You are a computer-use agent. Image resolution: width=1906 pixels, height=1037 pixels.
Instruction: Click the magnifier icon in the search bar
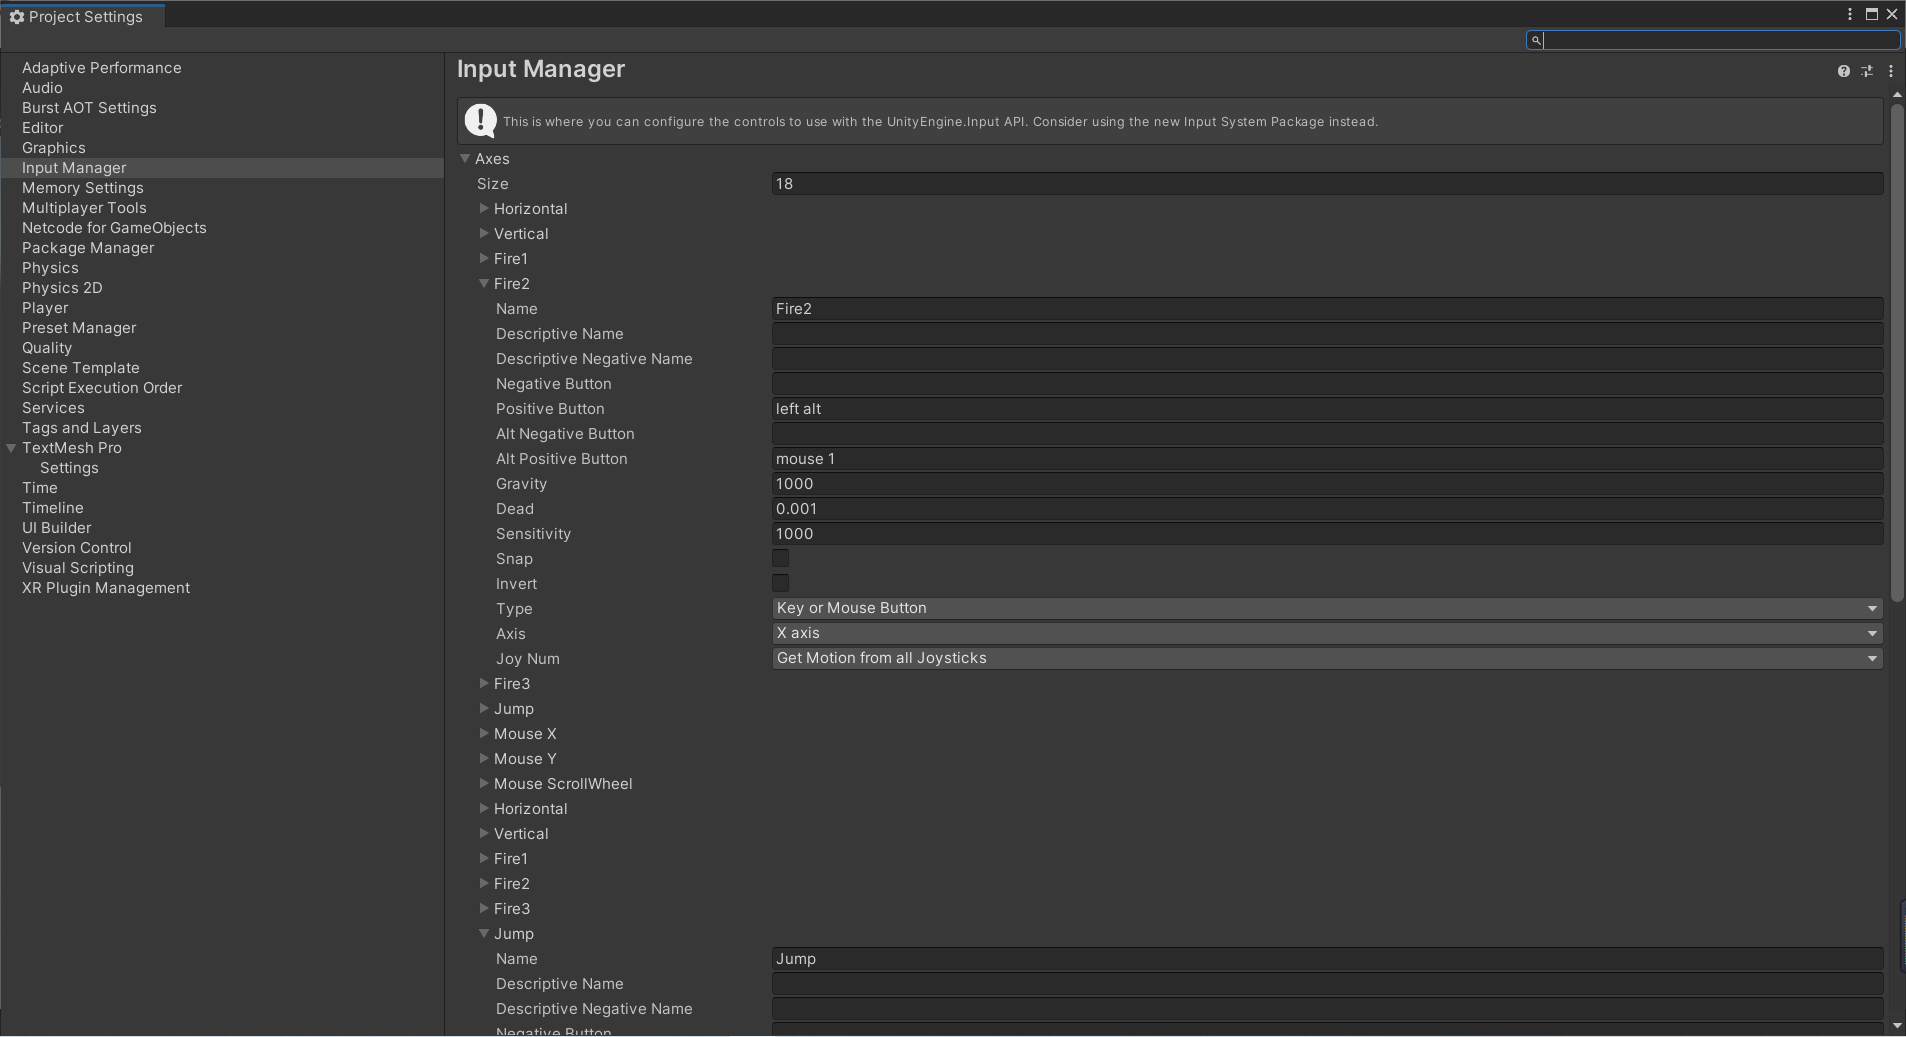1535,40
